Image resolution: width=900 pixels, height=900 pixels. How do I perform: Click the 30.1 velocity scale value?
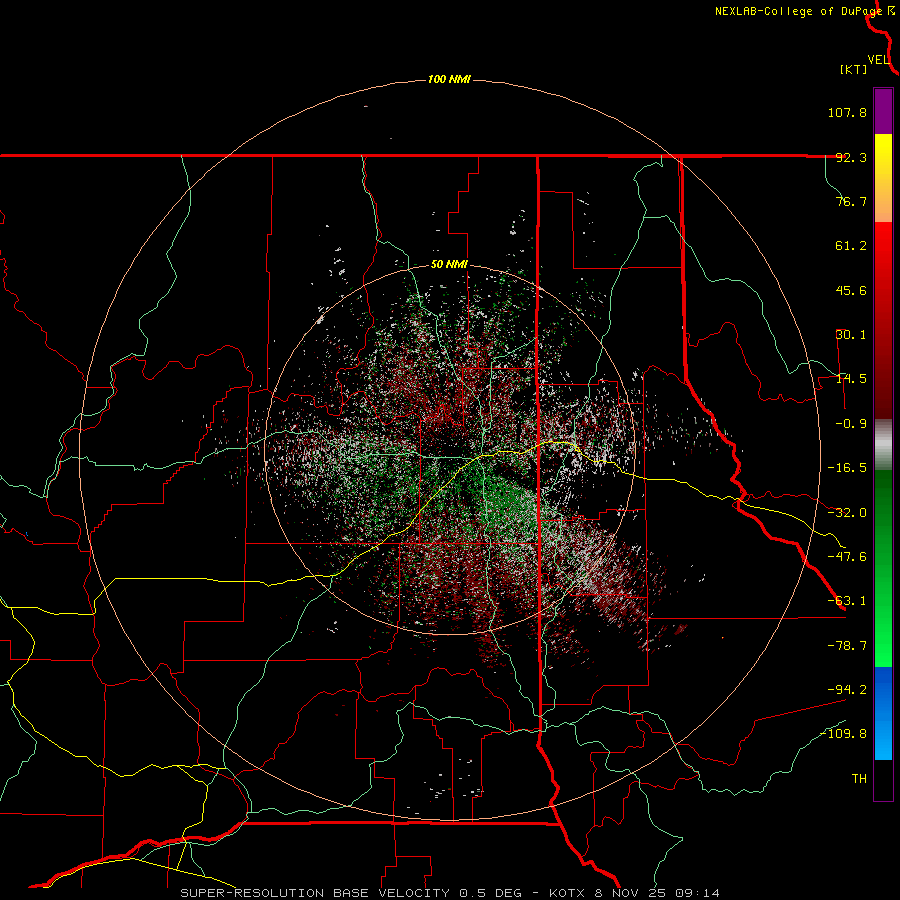[851, 335]
